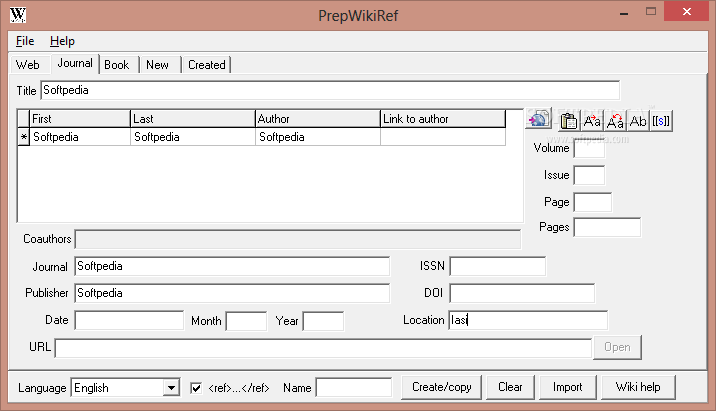Switch to the Book tab
Image resolution: width=716 pixels, height=411 pixels.
pyautogui.click(x=117, y=65)
